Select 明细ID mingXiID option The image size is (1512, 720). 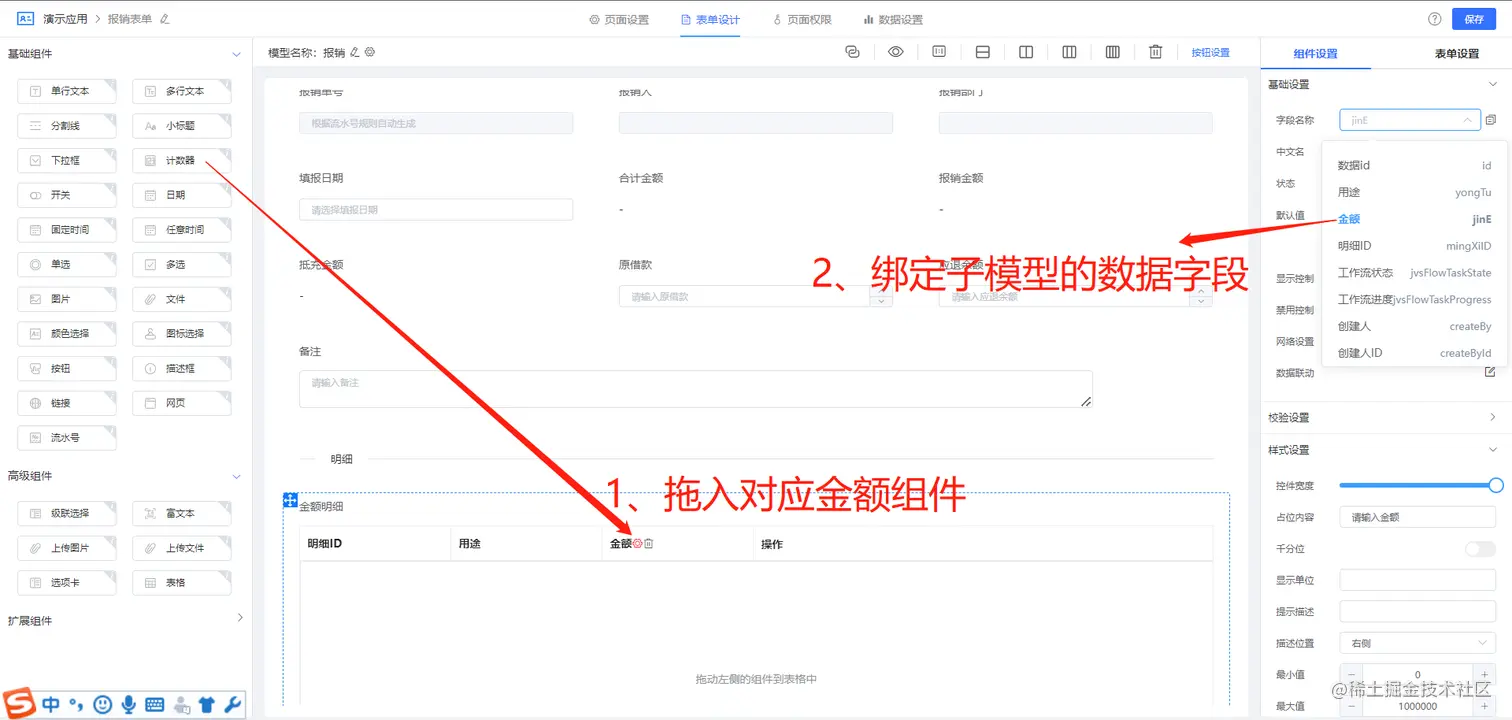pos(1414,246)
